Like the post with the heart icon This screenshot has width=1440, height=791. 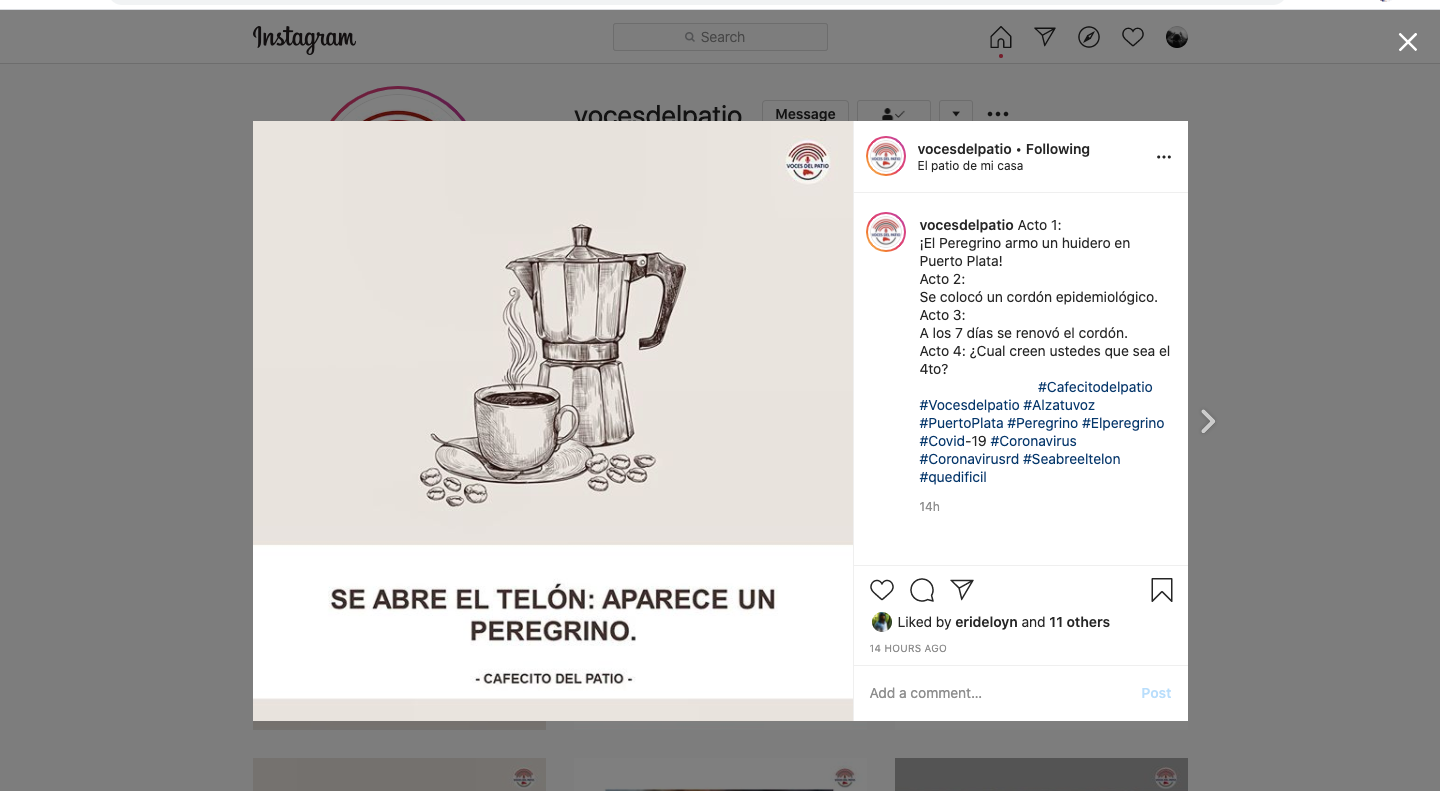(x=881, y=590)
